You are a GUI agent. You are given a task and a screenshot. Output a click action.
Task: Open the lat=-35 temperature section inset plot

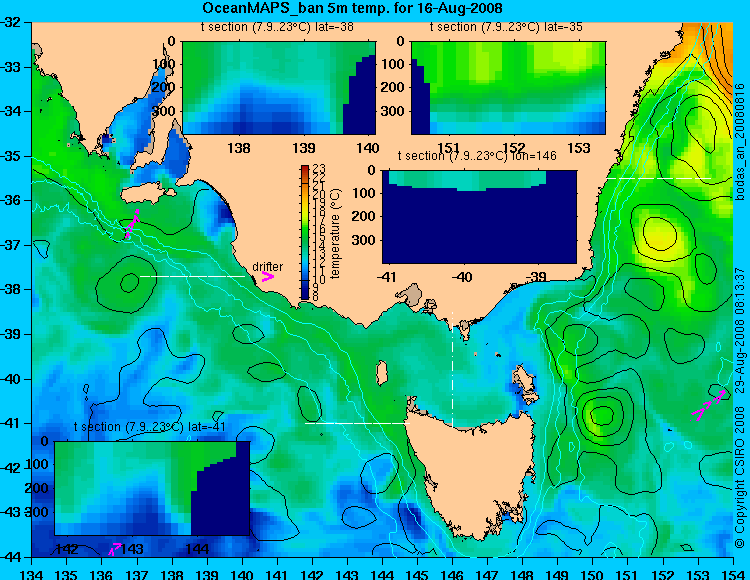tap(508, 88)
